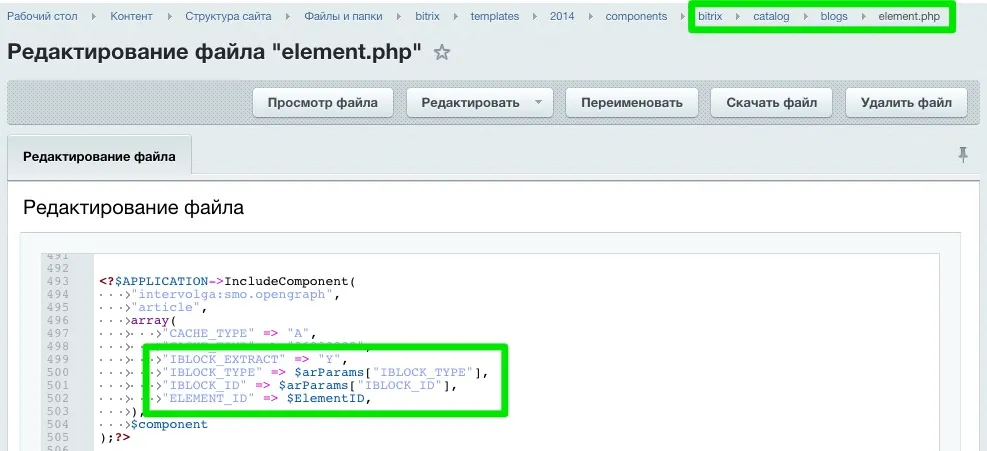Add page to favorites with star icon
Image resolution: width=987 pixels, height=451 pixels.
pyautogui.click(x=441, y=53)
